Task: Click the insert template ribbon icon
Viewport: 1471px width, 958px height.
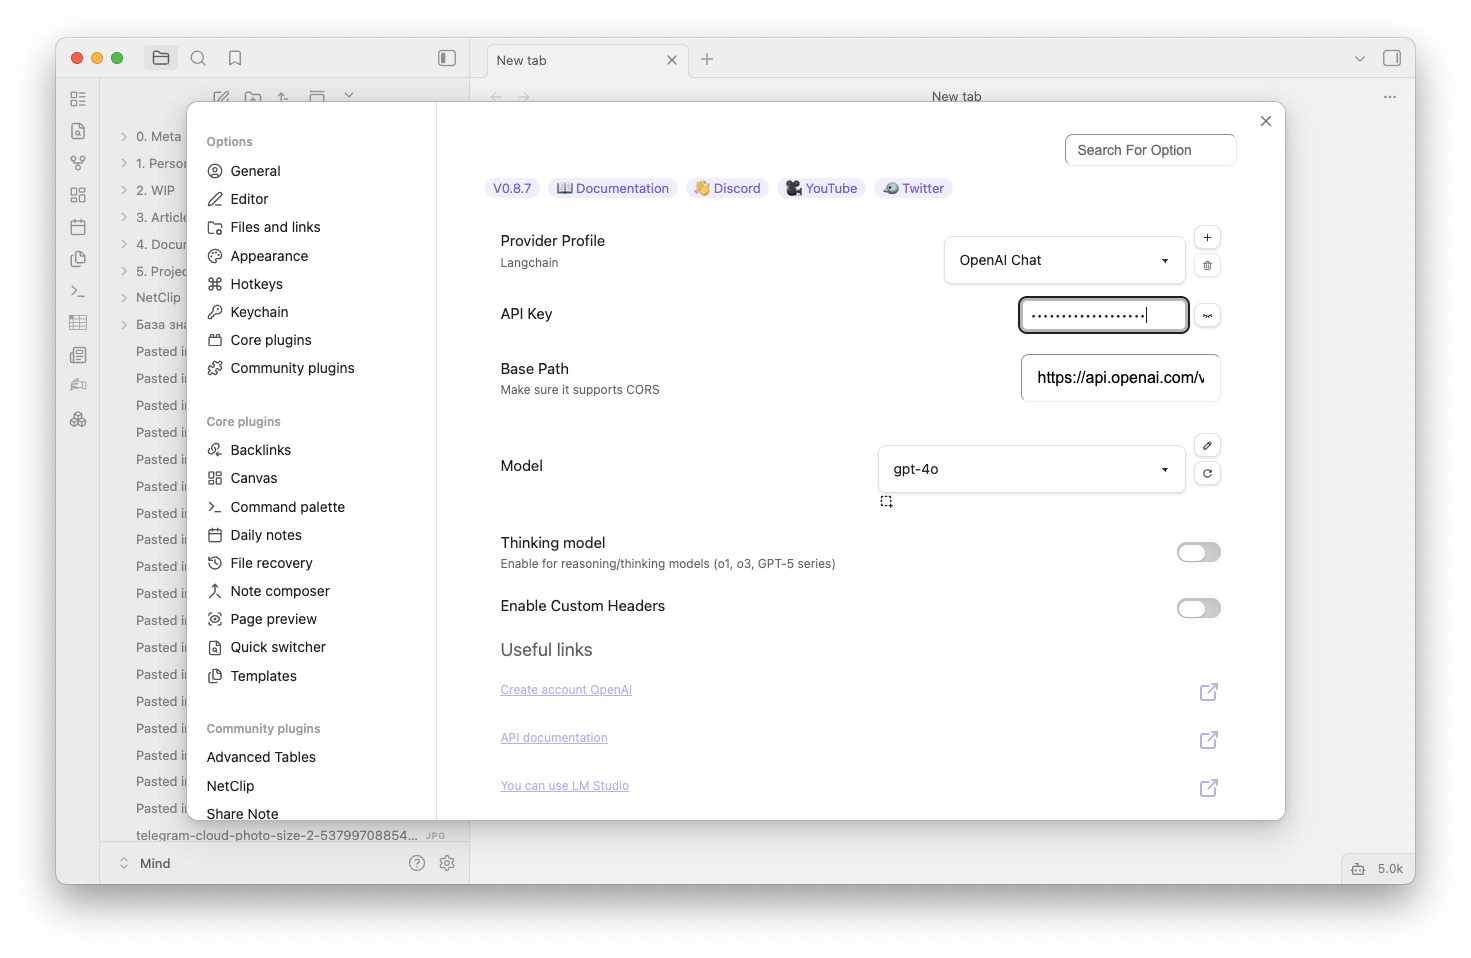Action: (78, 259)
